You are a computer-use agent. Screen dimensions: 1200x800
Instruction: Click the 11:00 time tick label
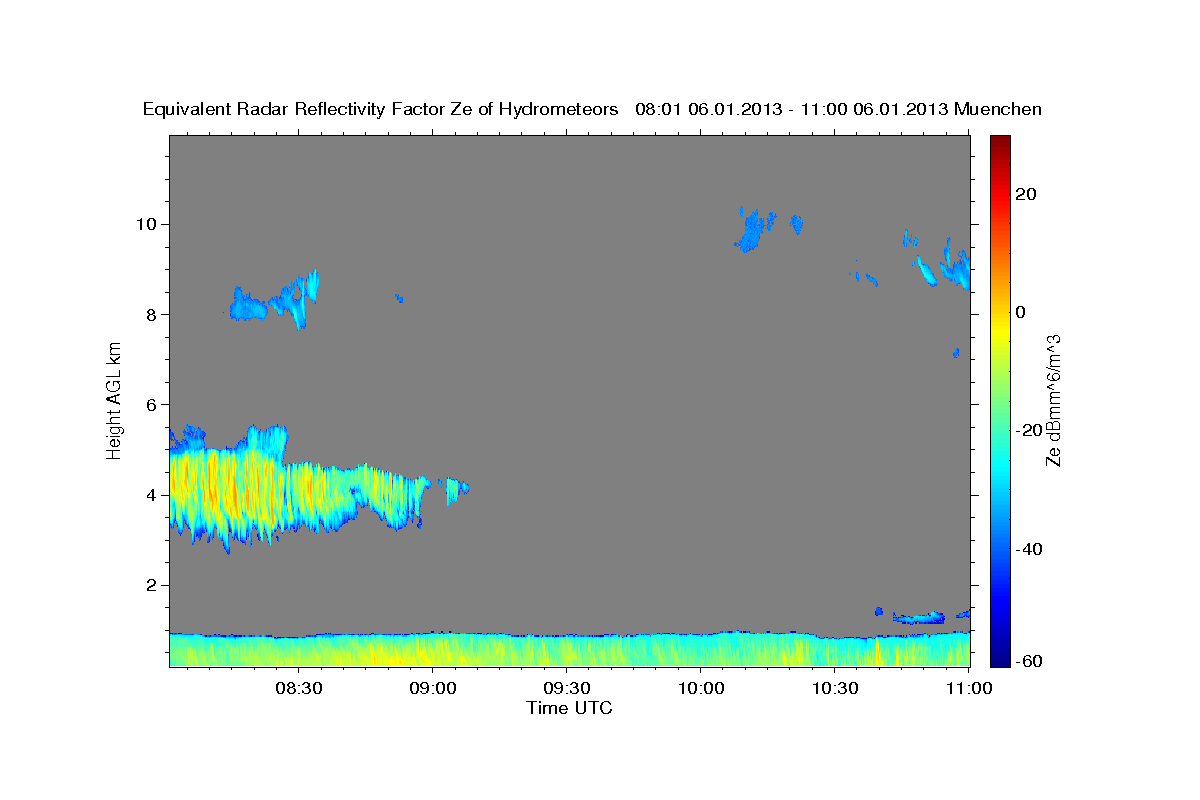[968, 688]
